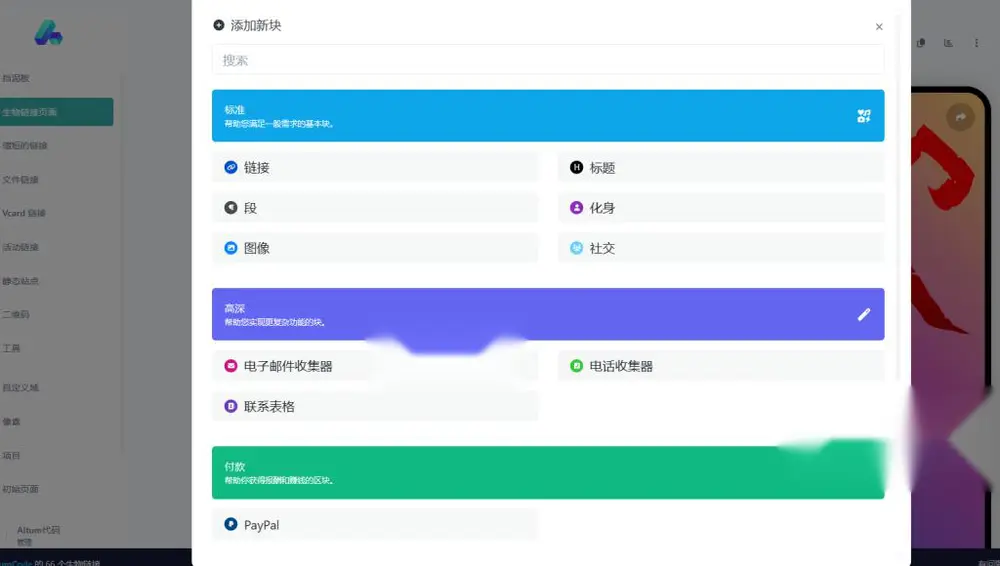Image resolution: width=1000 pixels, height=566 pixels.
Task: Select the PayPal block icon
Action: [x=231, y=524]
